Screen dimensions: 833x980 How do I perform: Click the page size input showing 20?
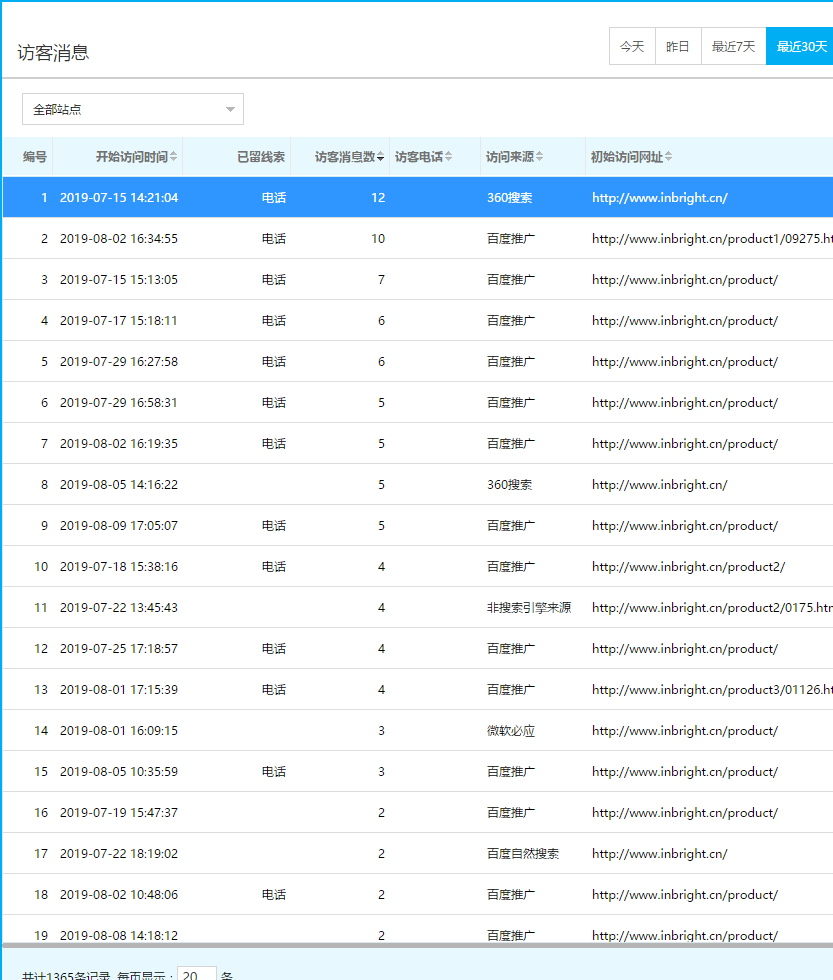point(196,972)
